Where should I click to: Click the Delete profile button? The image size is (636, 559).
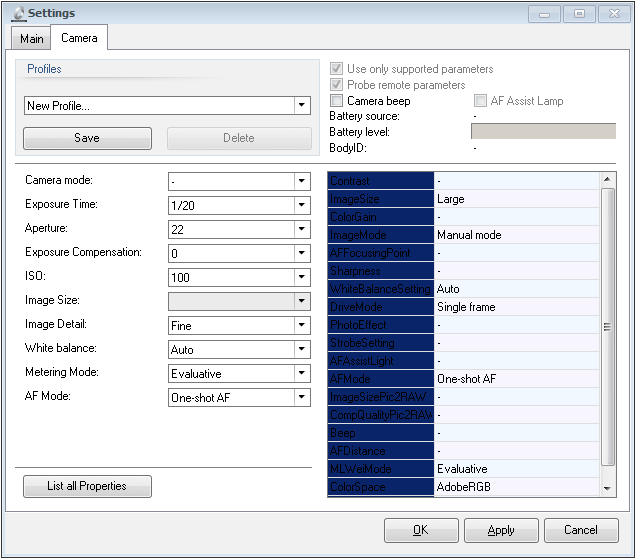click(239, 138)
